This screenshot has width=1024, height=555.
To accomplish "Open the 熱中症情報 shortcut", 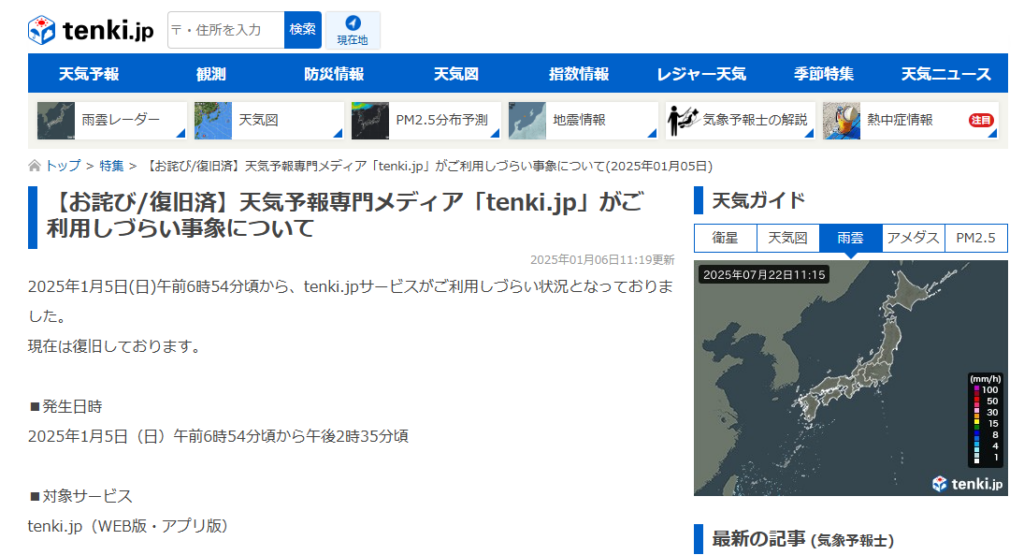I will [x=897, y=120].
